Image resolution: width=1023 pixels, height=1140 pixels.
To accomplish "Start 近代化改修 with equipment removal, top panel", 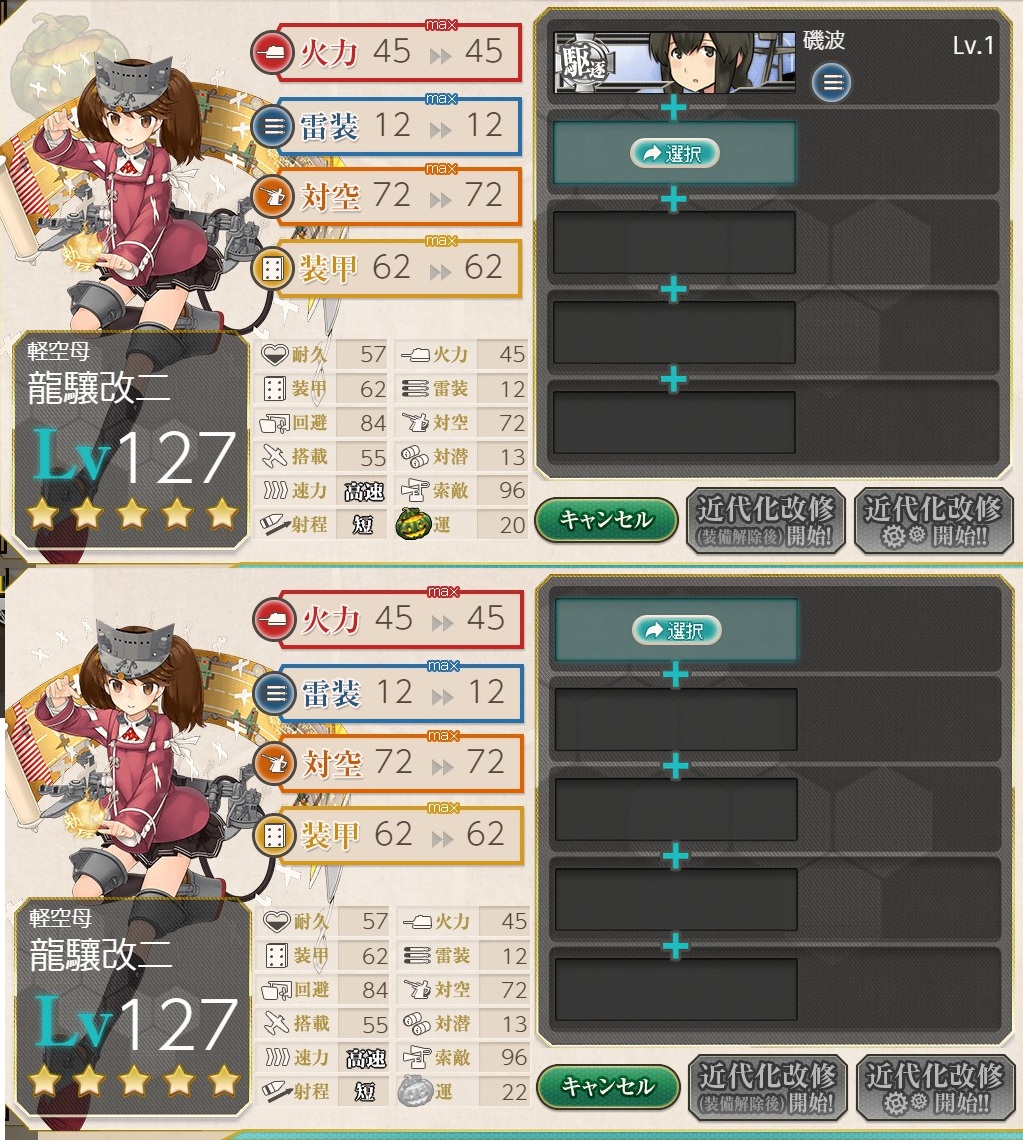I will click(766, 521).
